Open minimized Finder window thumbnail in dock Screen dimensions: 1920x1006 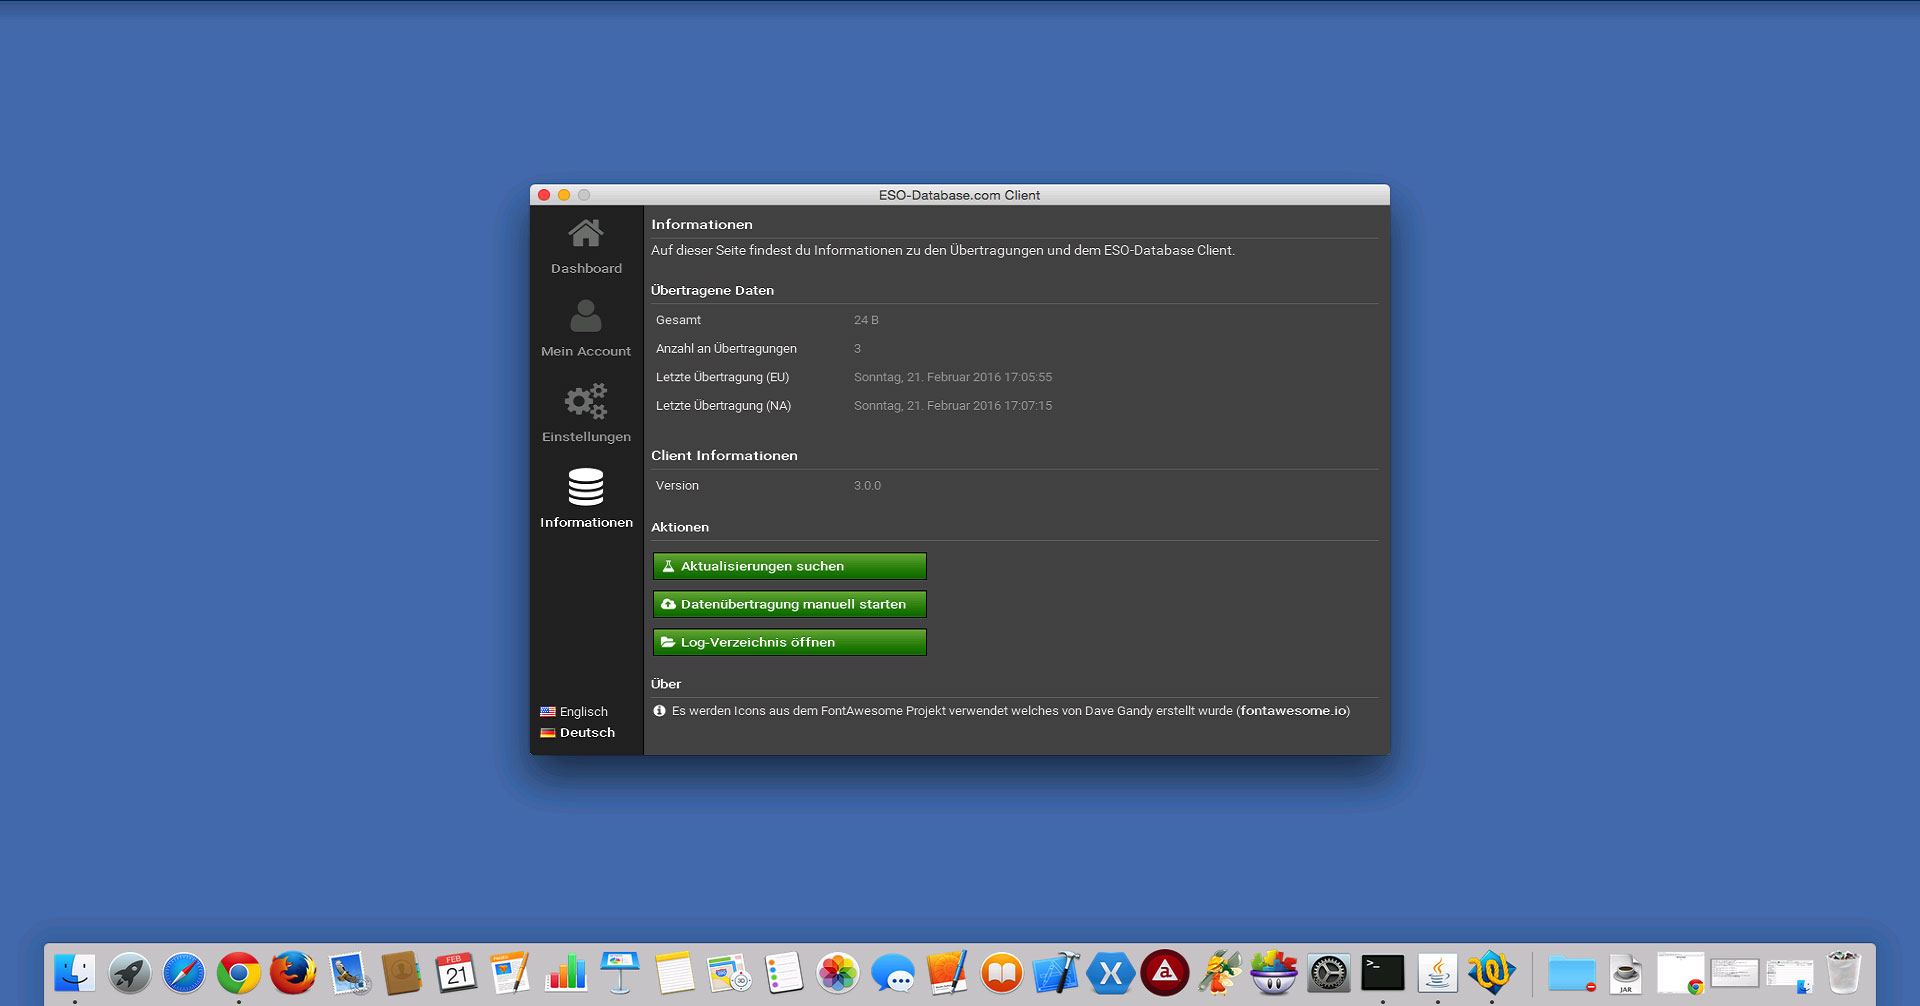[1789, 975]
